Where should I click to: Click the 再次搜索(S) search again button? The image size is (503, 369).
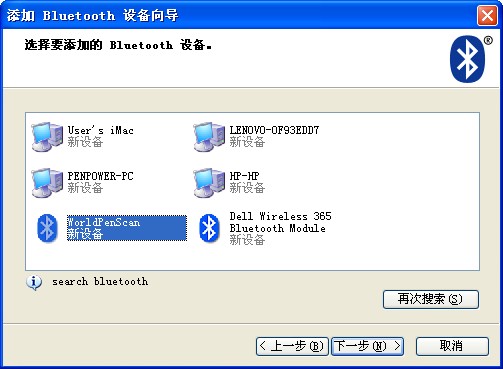pyautogui.click(x=431, y=299)
